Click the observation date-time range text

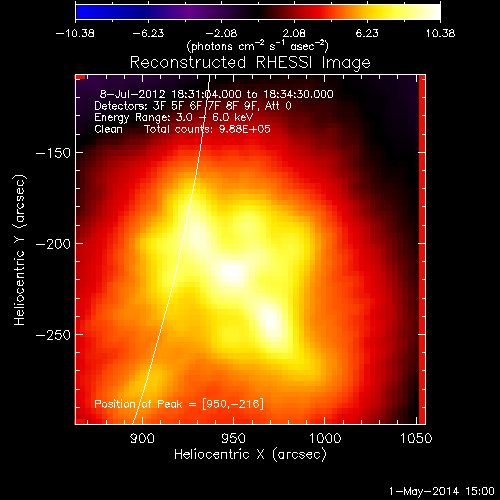pos(216,94)
